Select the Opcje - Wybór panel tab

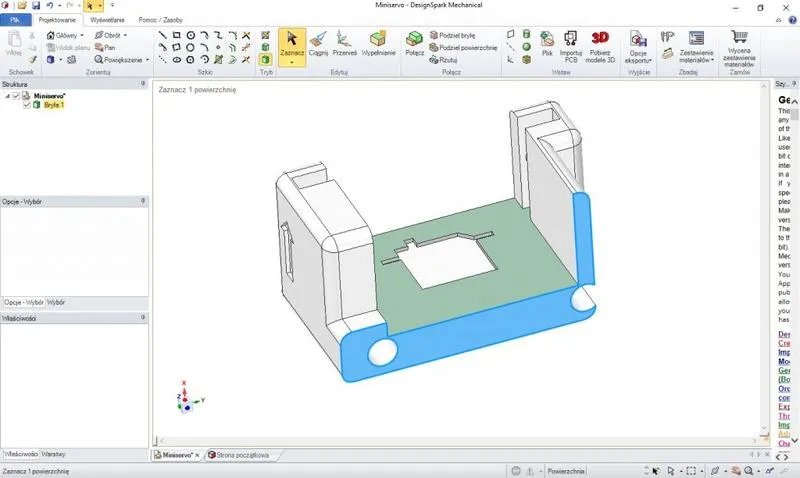24,303
